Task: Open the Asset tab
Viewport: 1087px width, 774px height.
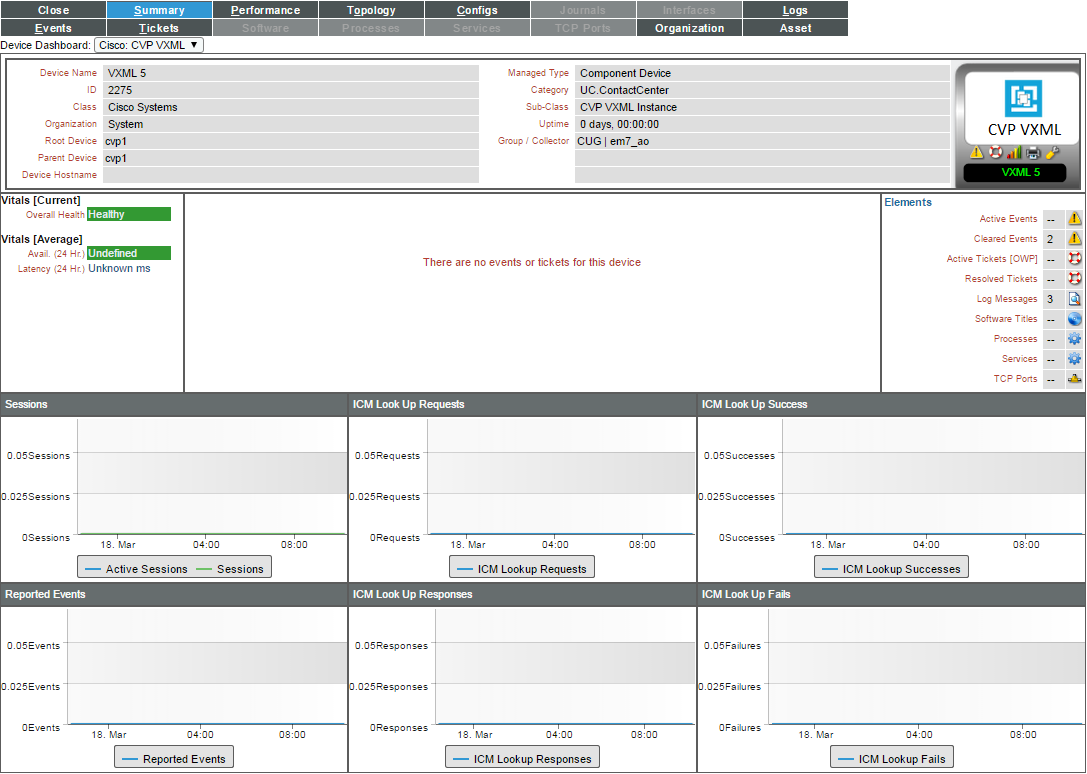Action: pos(795,28)
